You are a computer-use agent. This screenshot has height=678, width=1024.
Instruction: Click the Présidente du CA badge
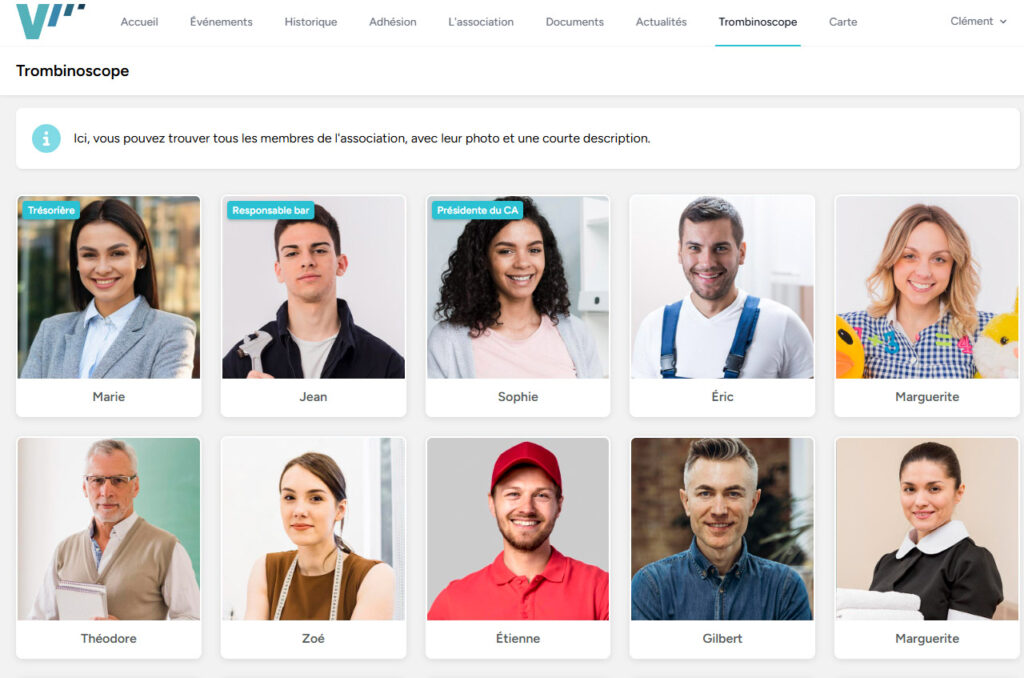[x=477, y=210]
